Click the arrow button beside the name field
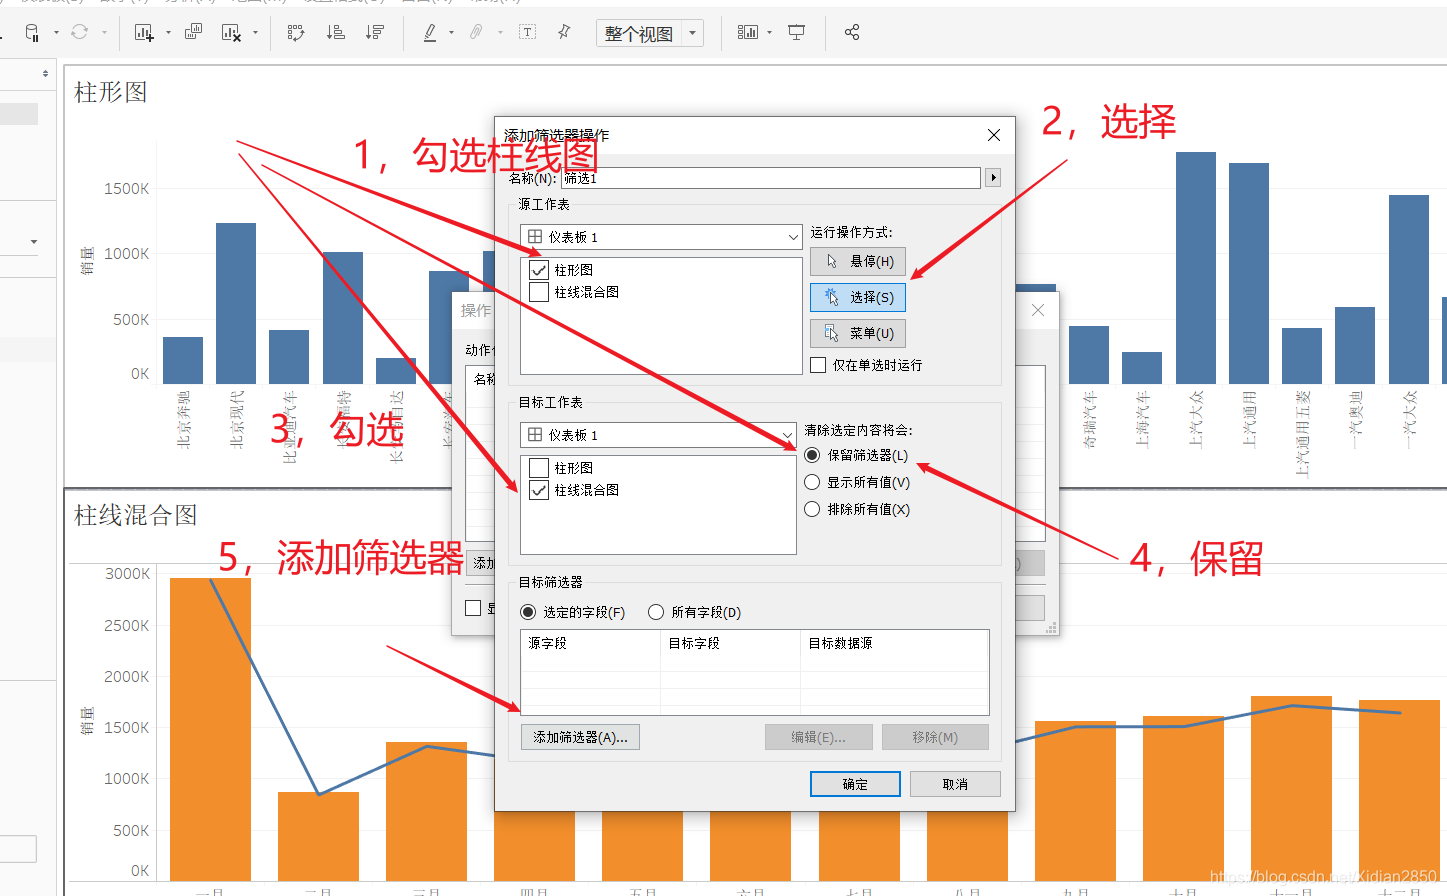This screenshot has width=1447, height=896. tap(993, 178)
